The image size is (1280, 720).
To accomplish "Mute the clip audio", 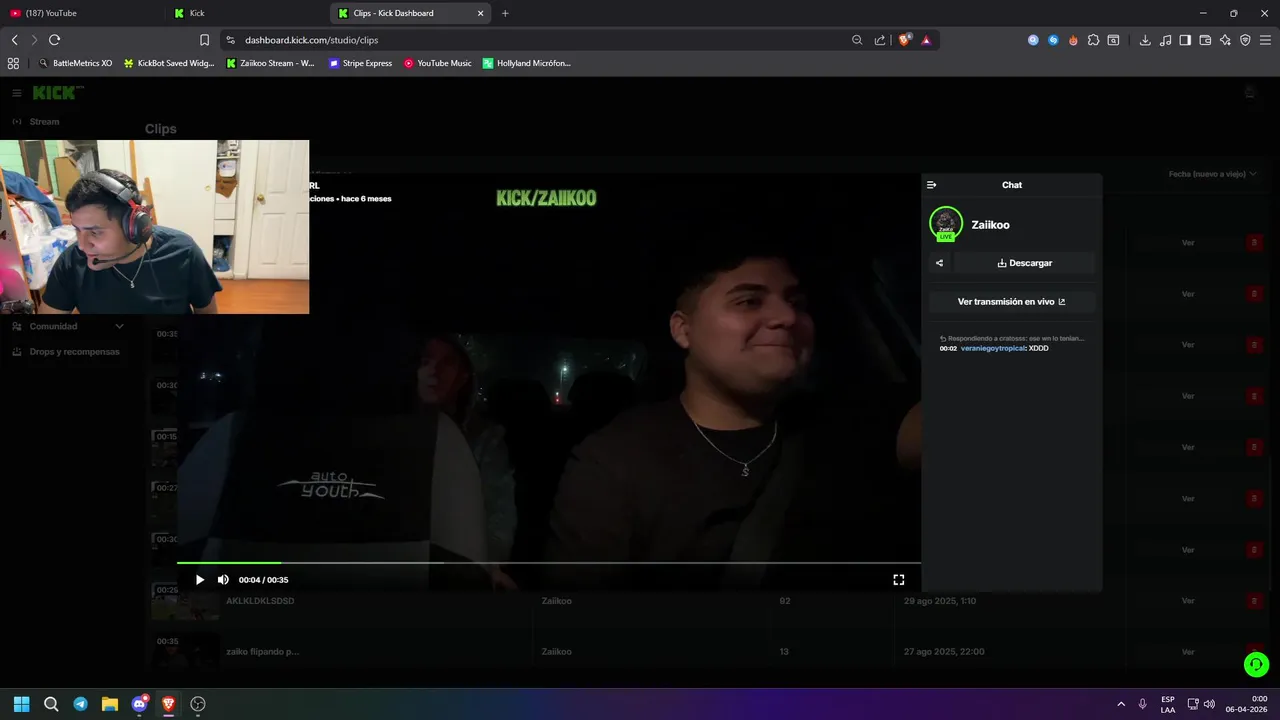I will point(223,580).
